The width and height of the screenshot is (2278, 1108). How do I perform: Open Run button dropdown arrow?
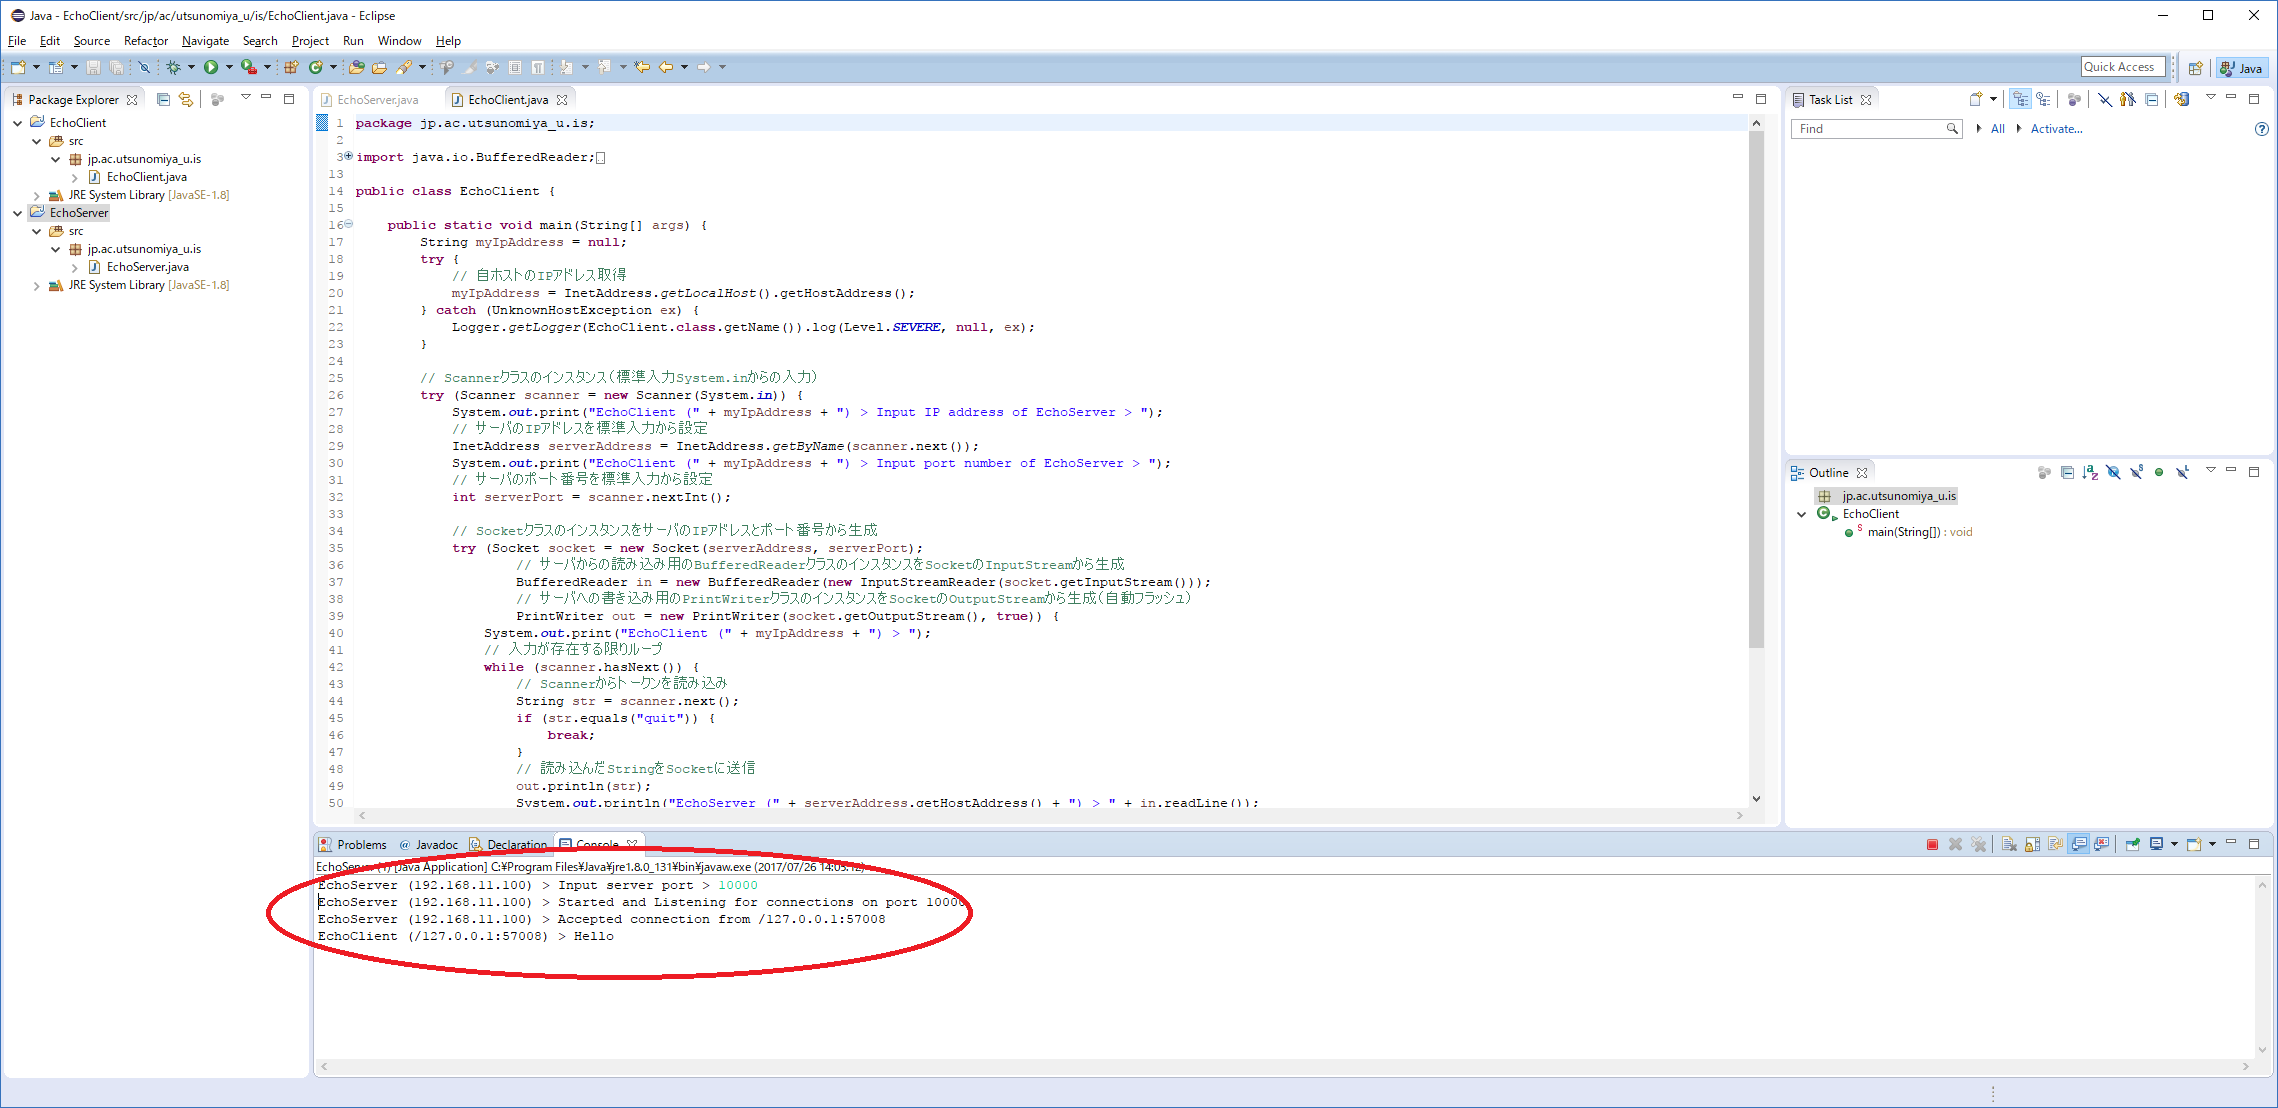point(229,67)
